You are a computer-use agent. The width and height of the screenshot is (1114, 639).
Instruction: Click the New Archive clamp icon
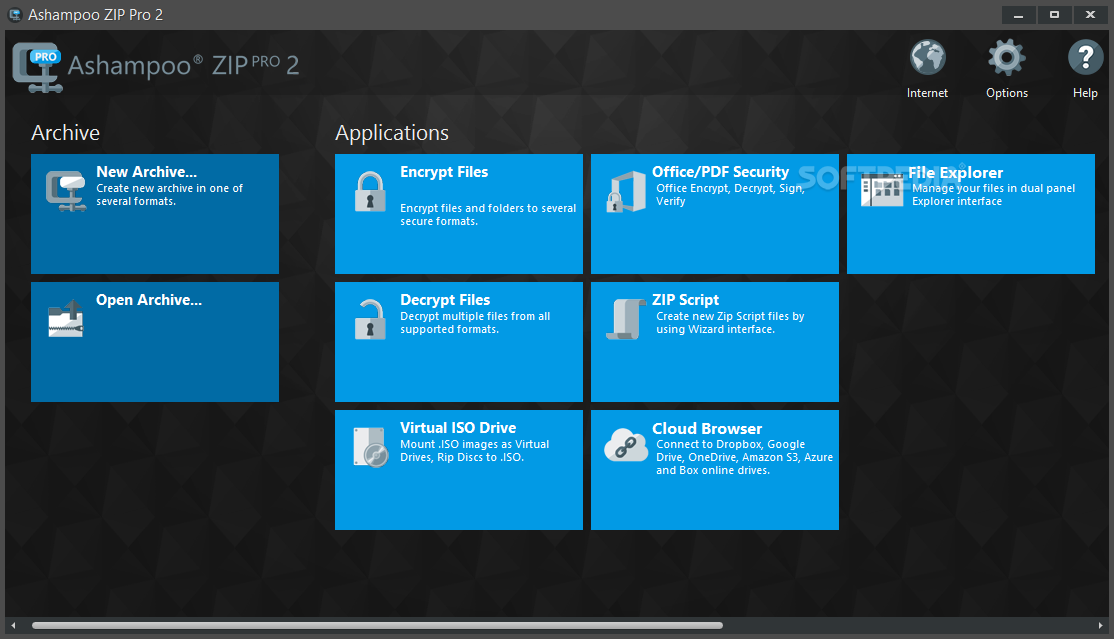pyautogui.click(x=66, y=191)
